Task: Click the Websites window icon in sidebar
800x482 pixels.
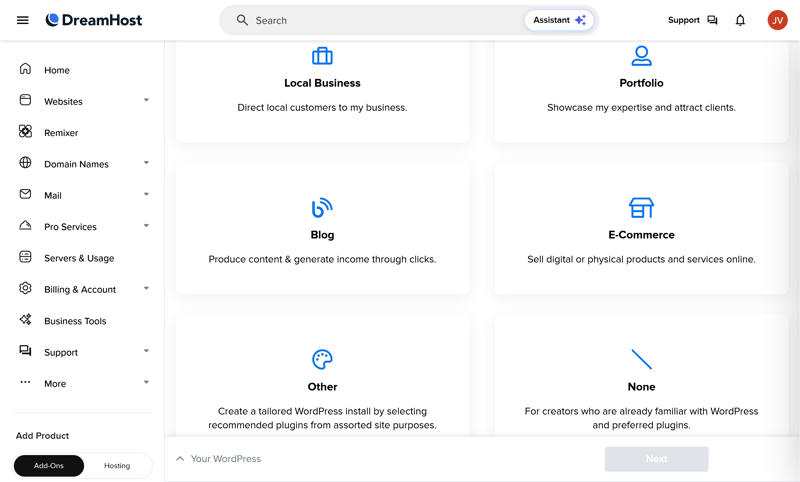Action: tap(25, 100)
